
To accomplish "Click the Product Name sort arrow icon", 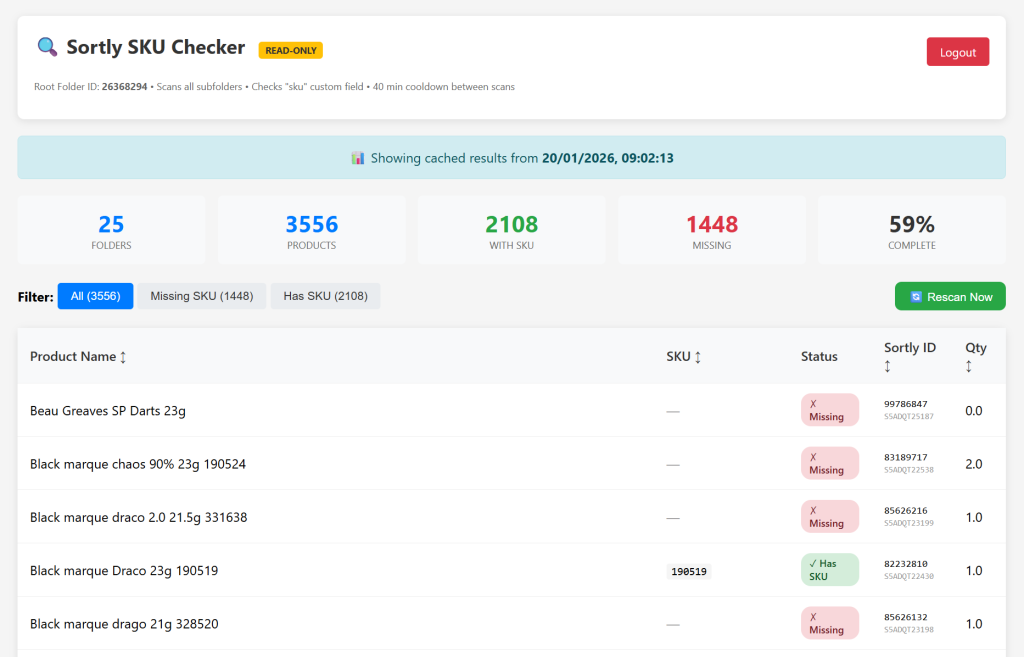I will [x=123, y=357].
